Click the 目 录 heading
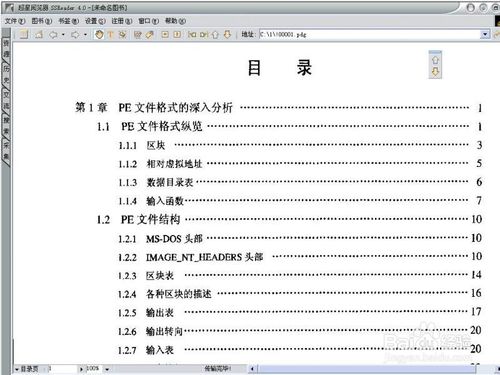 (x=279, y=68)
